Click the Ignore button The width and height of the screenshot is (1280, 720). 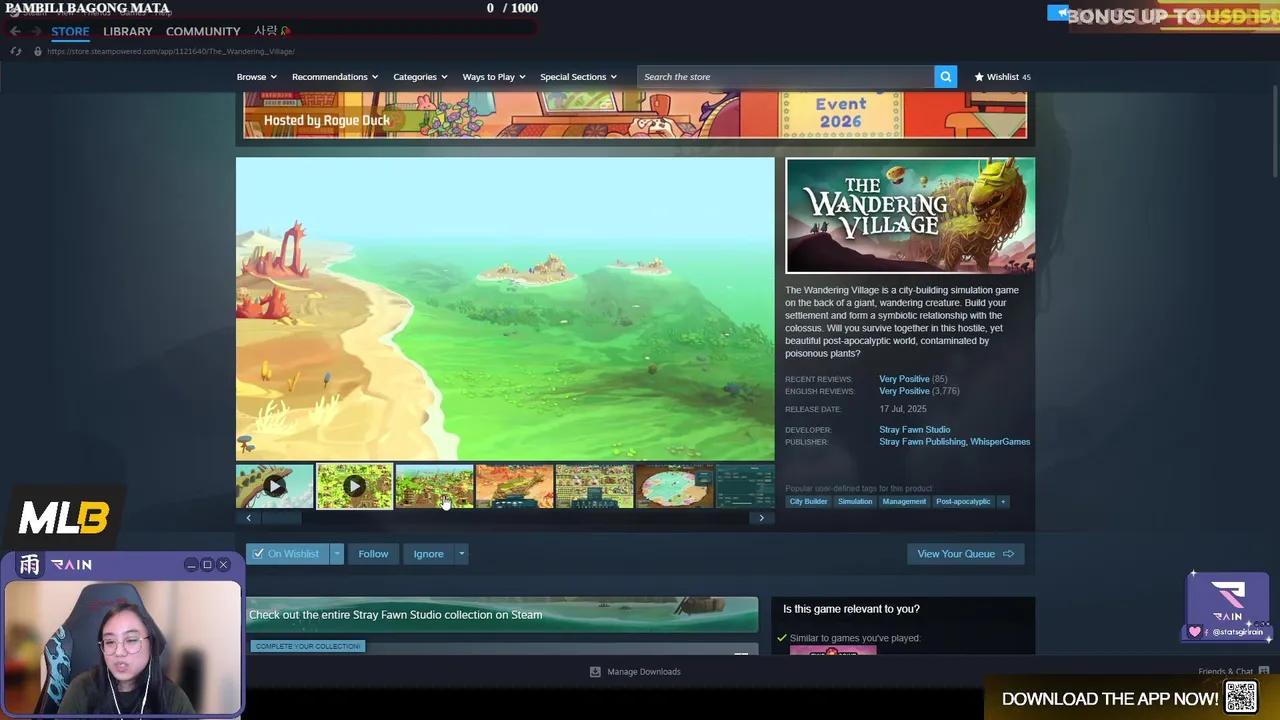(428, 554)
